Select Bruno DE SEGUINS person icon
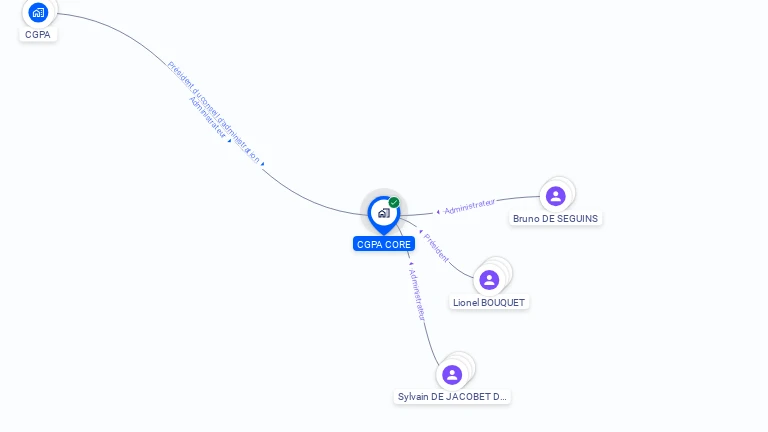The image size is (768, 432). pos(555,196)
